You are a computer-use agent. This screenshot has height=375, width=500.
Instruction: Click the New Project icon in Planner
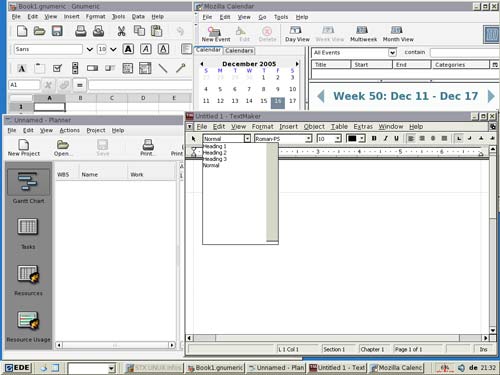24,148
